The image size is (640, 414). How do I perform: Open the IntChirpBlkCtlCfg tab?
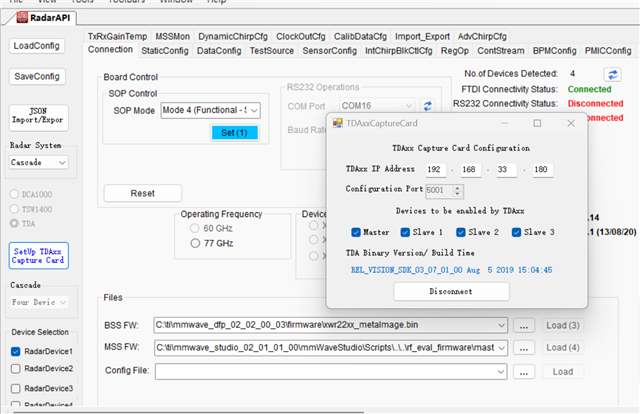coord(398,51)
